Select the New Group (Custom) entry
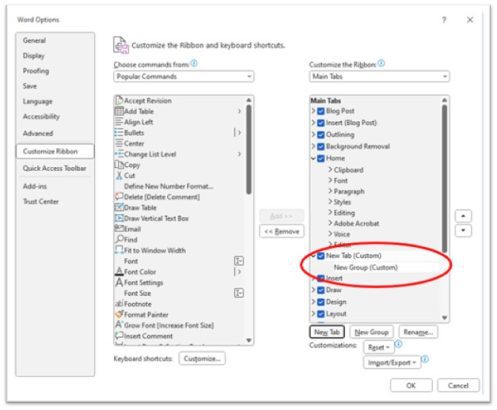This screenshot has height=410, width=497. click(366, 267)
